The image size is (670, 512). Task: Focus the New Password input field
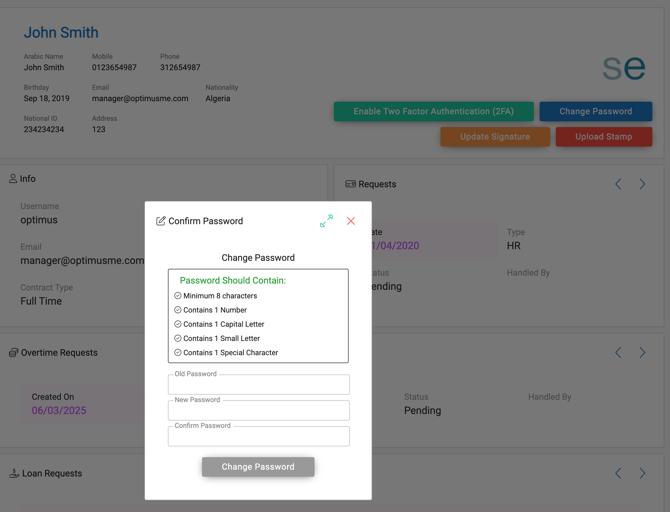258,411
